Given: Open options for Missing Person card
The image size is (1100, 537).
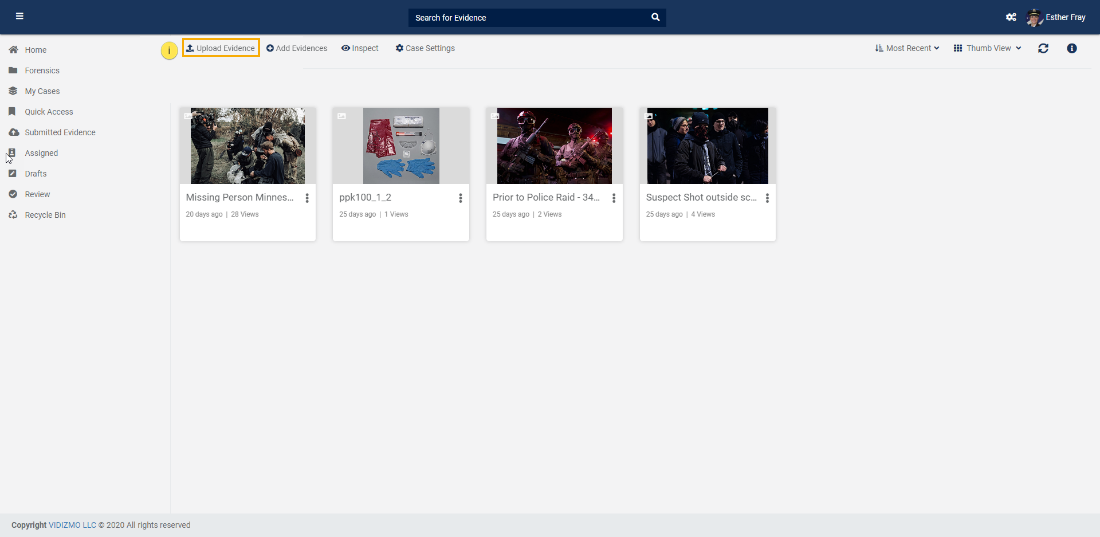Looking at the screenshot, I should 307,198.
